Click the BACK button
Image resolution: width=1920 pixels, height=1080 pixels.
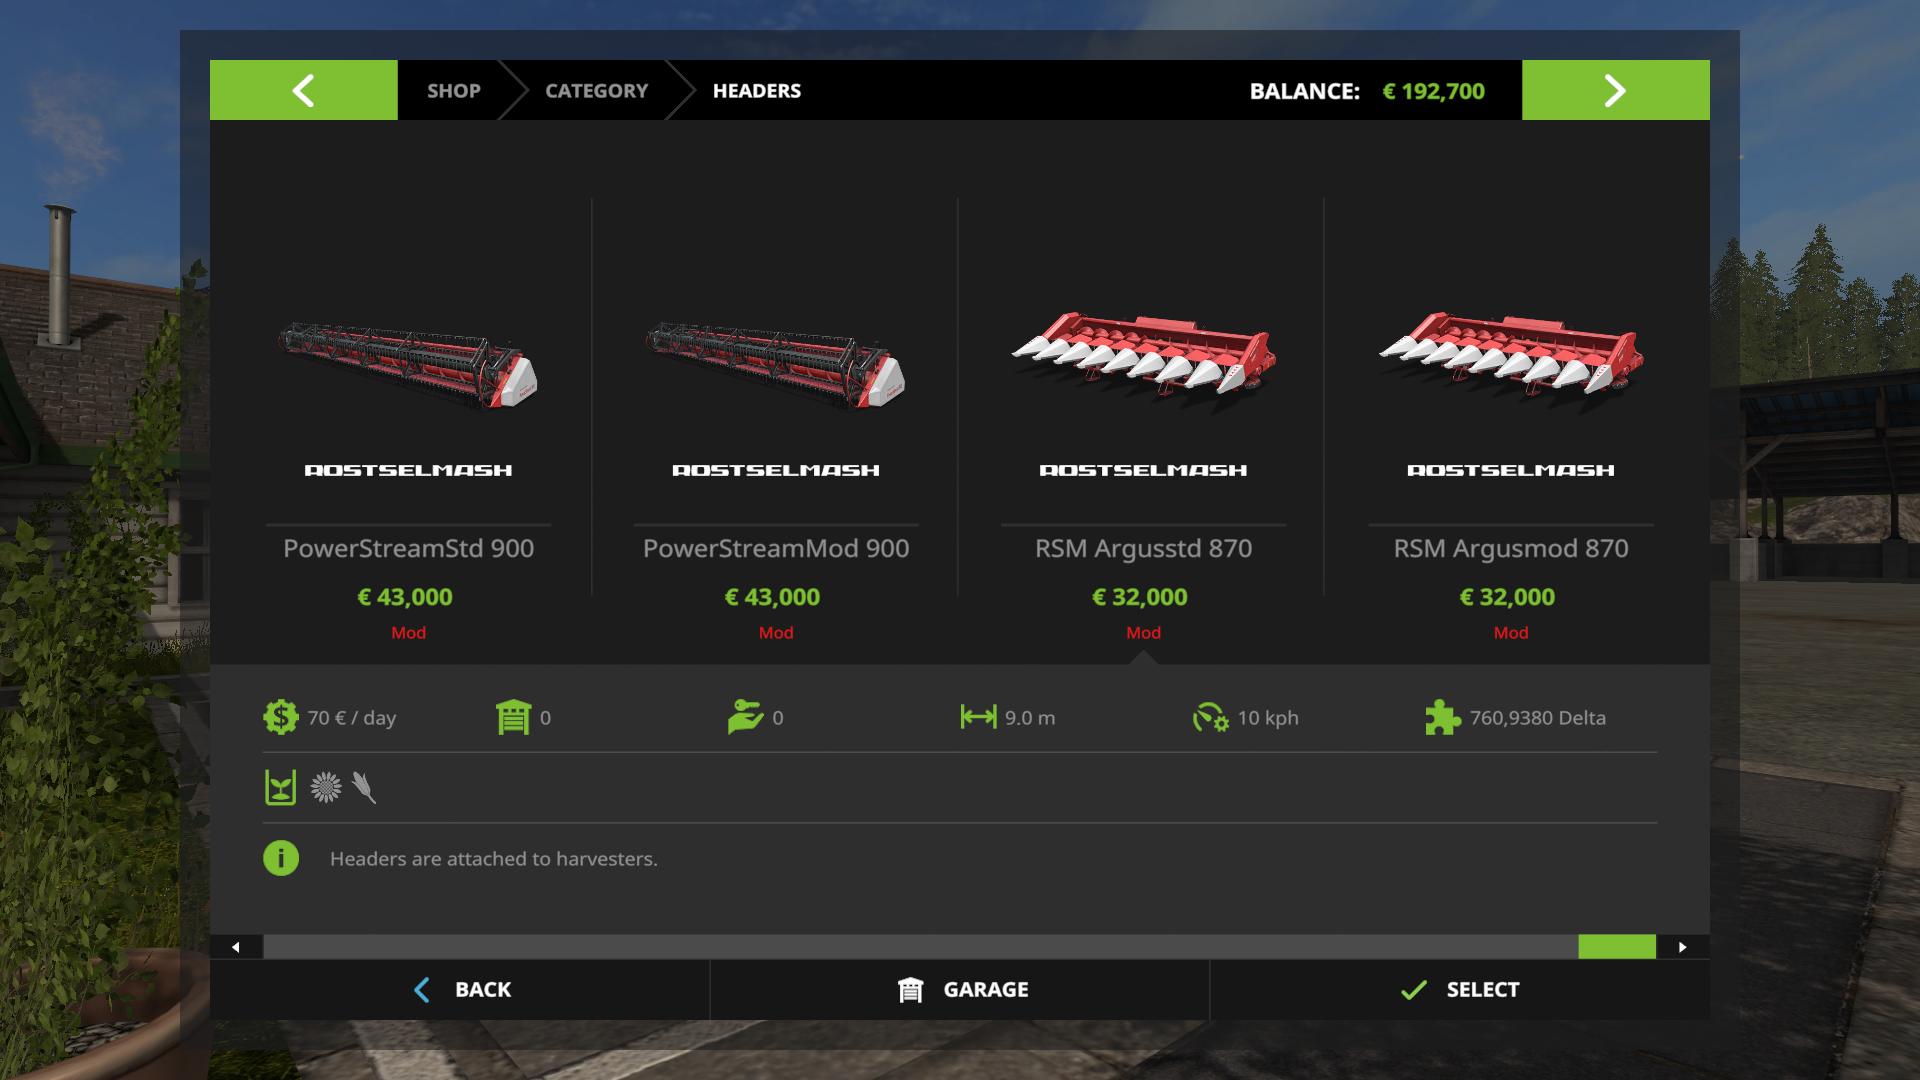[460, 989]
